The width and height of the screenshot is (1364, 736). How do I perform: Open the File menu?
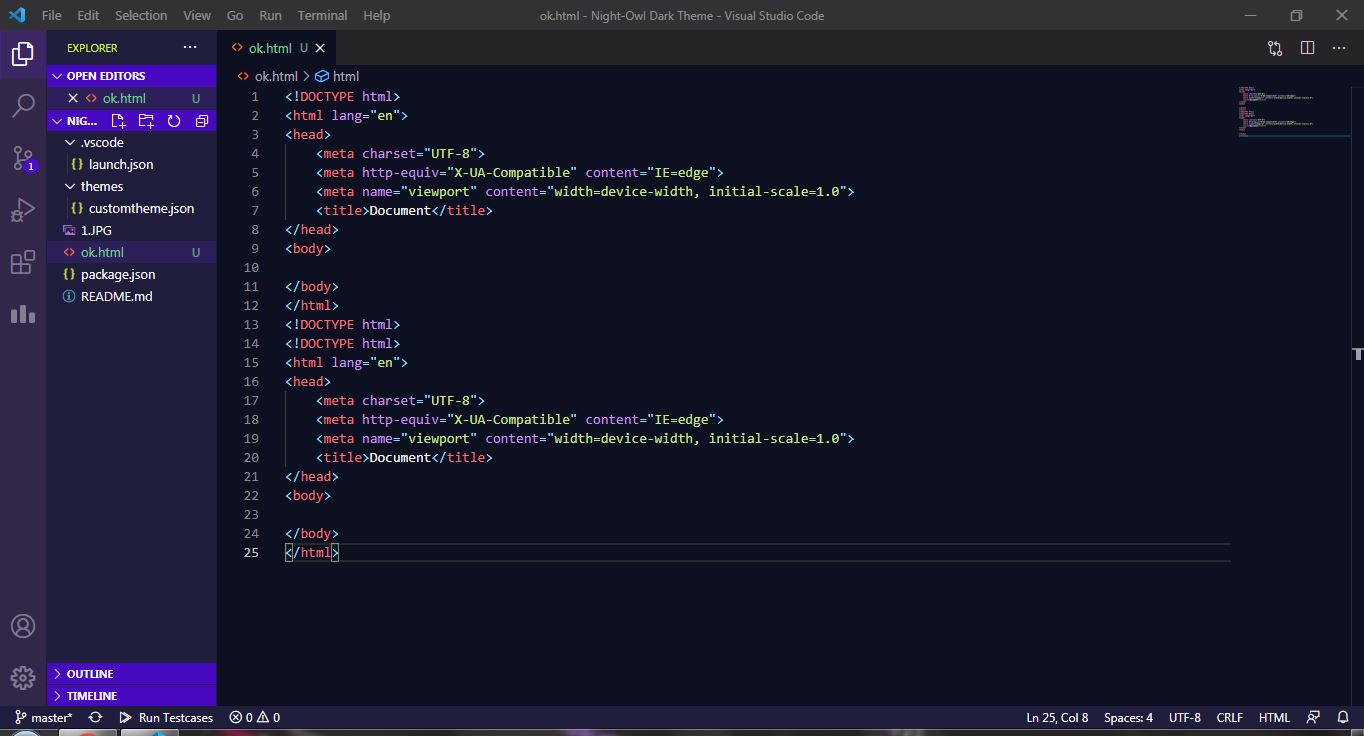52,15
